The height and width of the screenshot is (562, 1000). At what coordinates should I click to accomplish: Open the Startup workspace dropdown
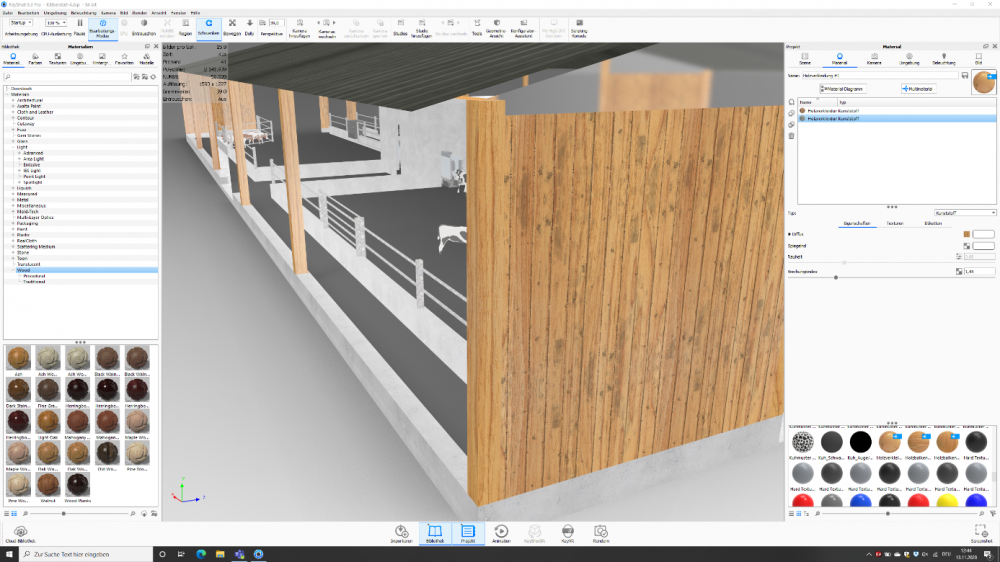tap(20, 22)
